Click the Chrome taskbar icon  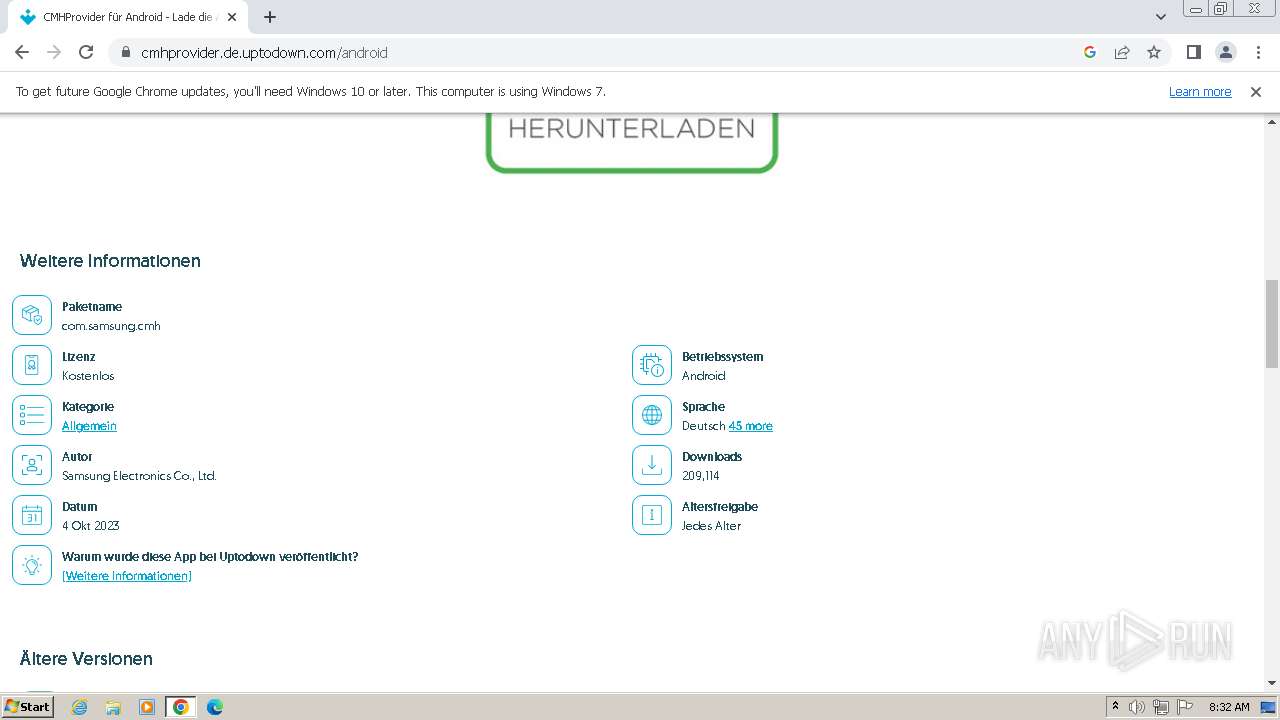pyautogui.click(x=181, y=707)
